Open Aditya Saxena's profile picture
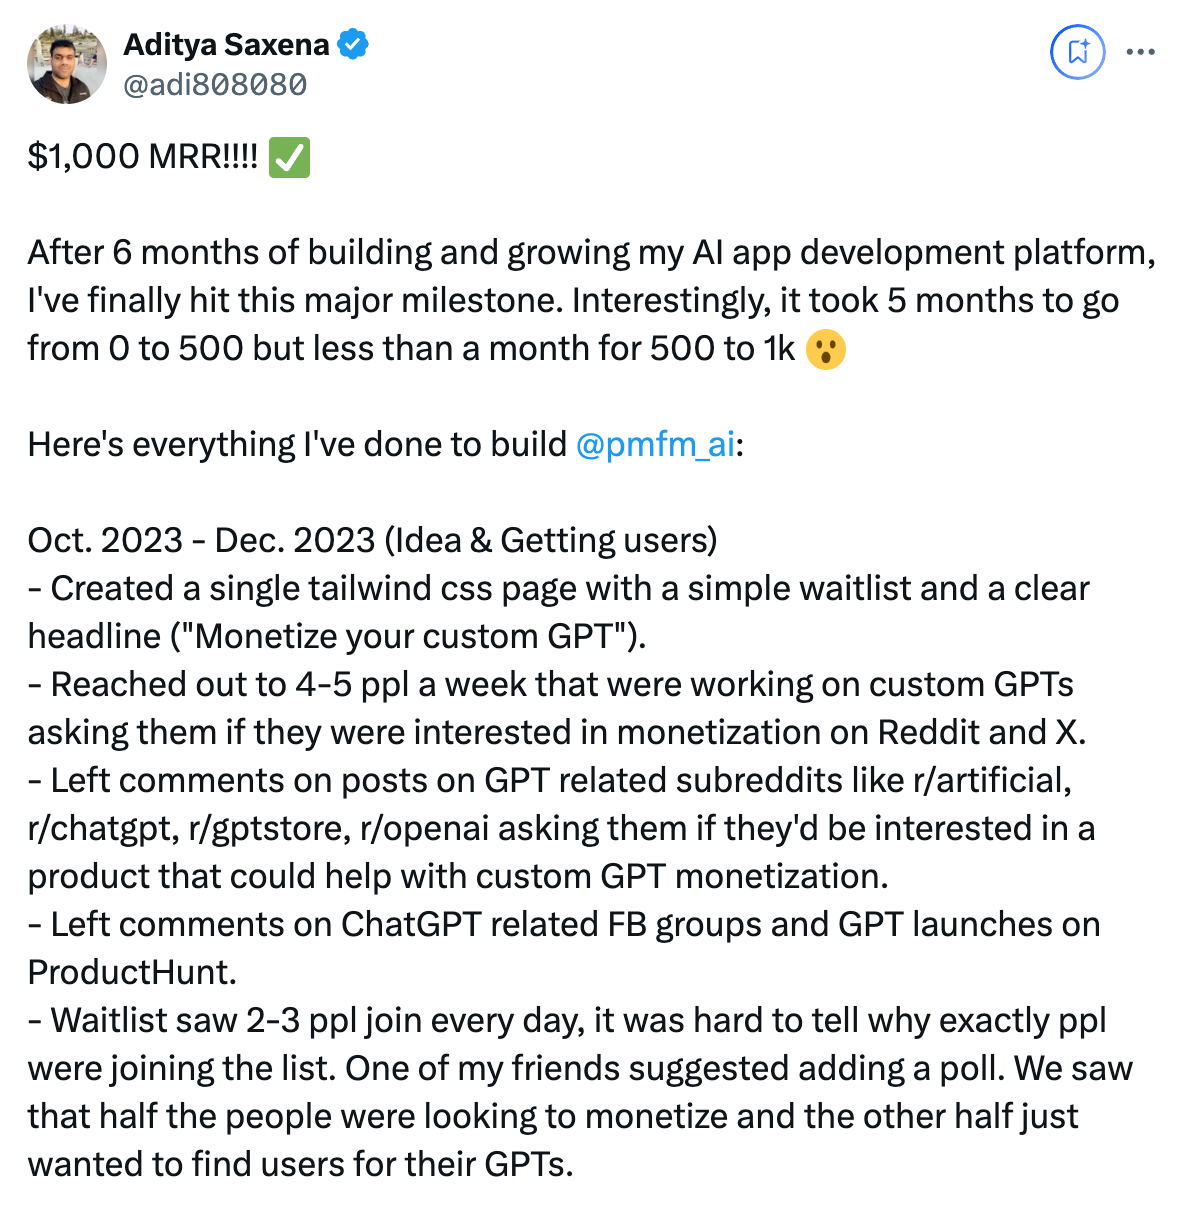 [x=66, y=64]
